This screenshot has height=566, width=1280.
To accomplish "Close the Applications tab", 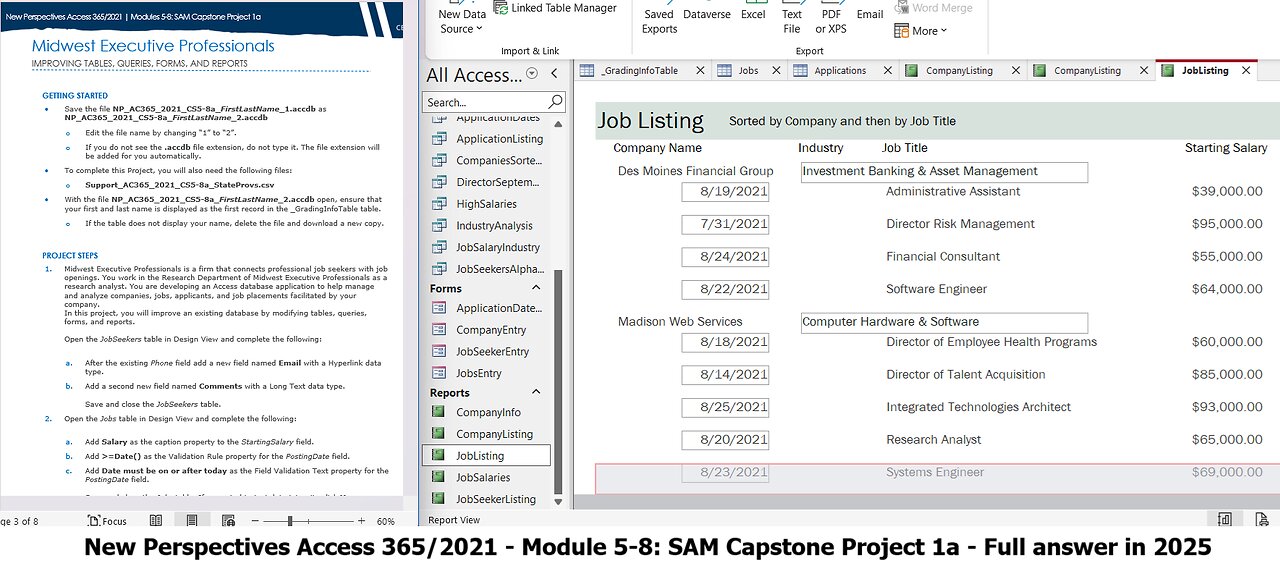I will click(x=888, y=71).
